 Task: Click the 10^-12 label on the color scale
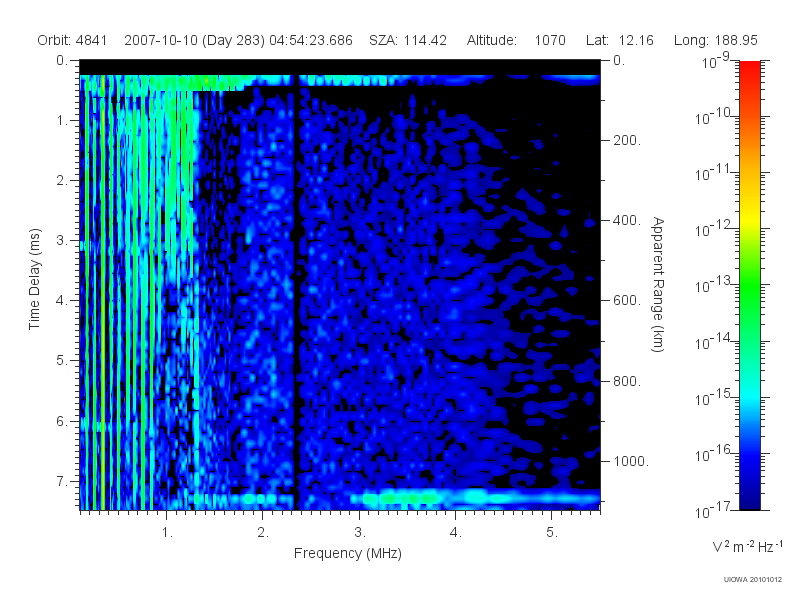(x=714, y=229)
